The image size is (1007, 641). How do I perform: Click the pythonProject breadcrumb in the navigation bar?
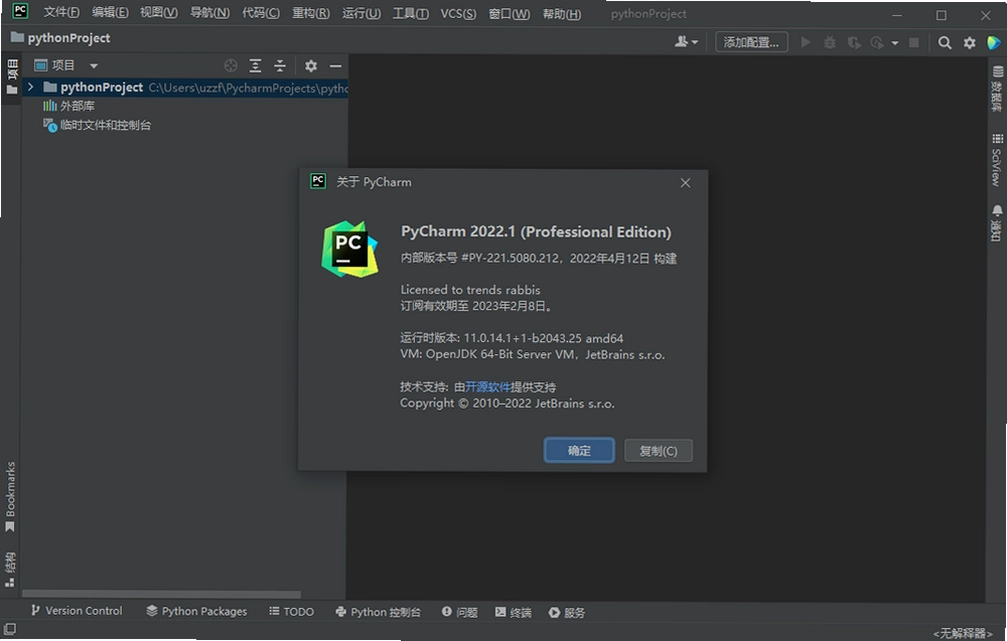point(61,38)
